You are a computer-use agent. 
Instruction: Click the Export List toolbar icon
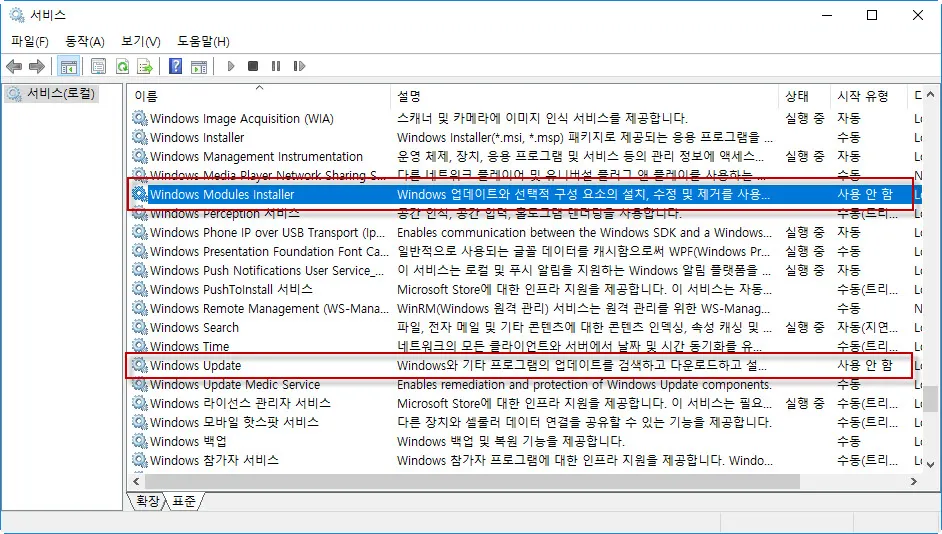pyautogui.click(x=145, y=67)
